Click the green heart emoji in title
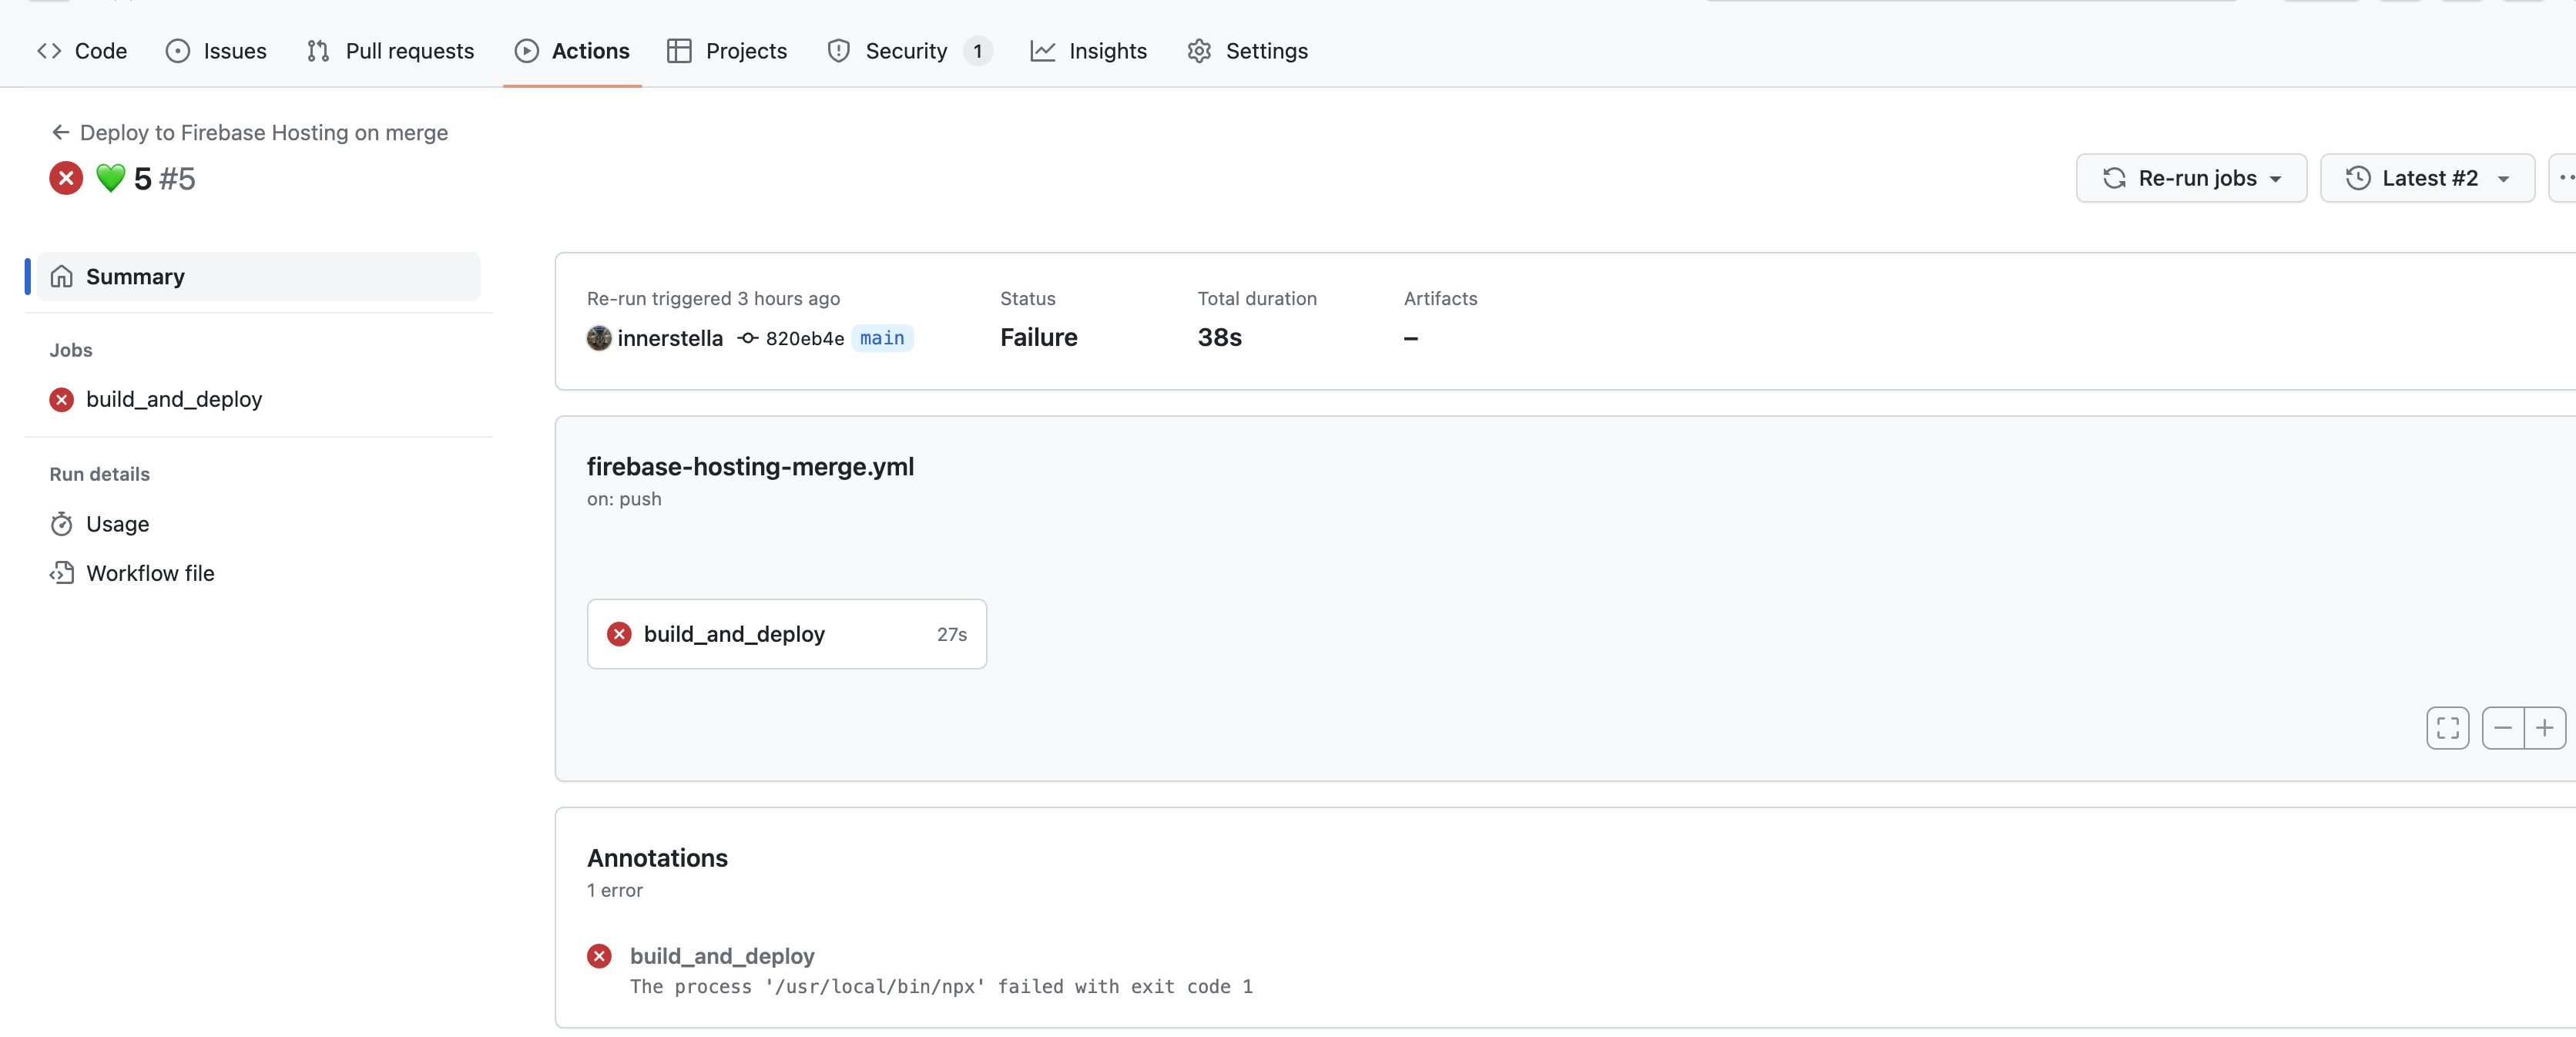This screenshot has height=1037, width=2576. (x=111, y=178)
